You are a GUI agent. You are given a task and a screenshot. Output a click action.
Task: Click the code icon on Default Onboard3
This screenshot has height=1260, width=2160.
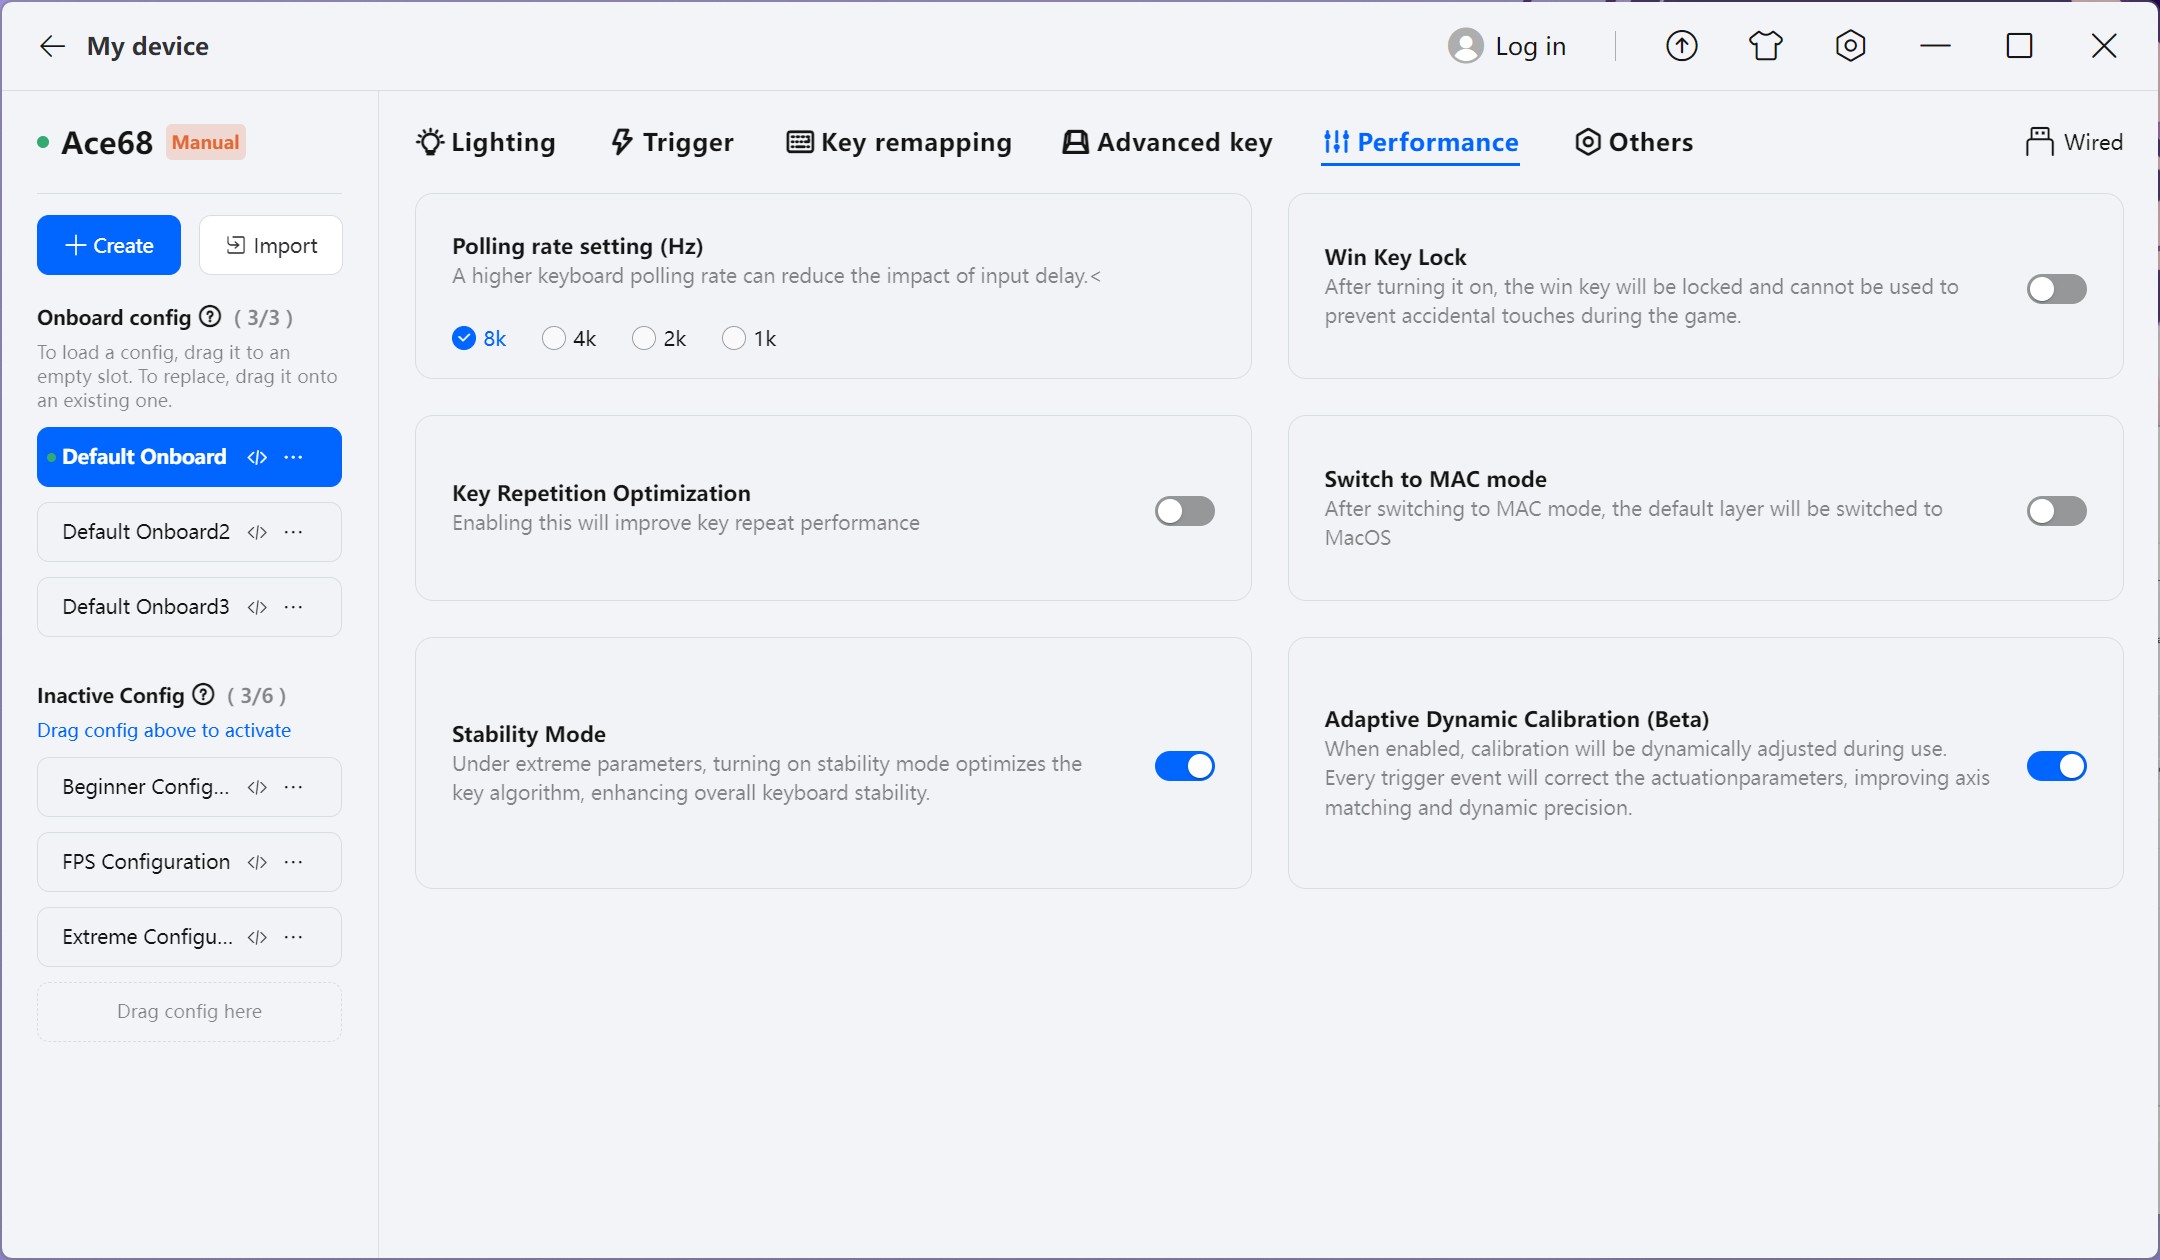tap(257, 607)
